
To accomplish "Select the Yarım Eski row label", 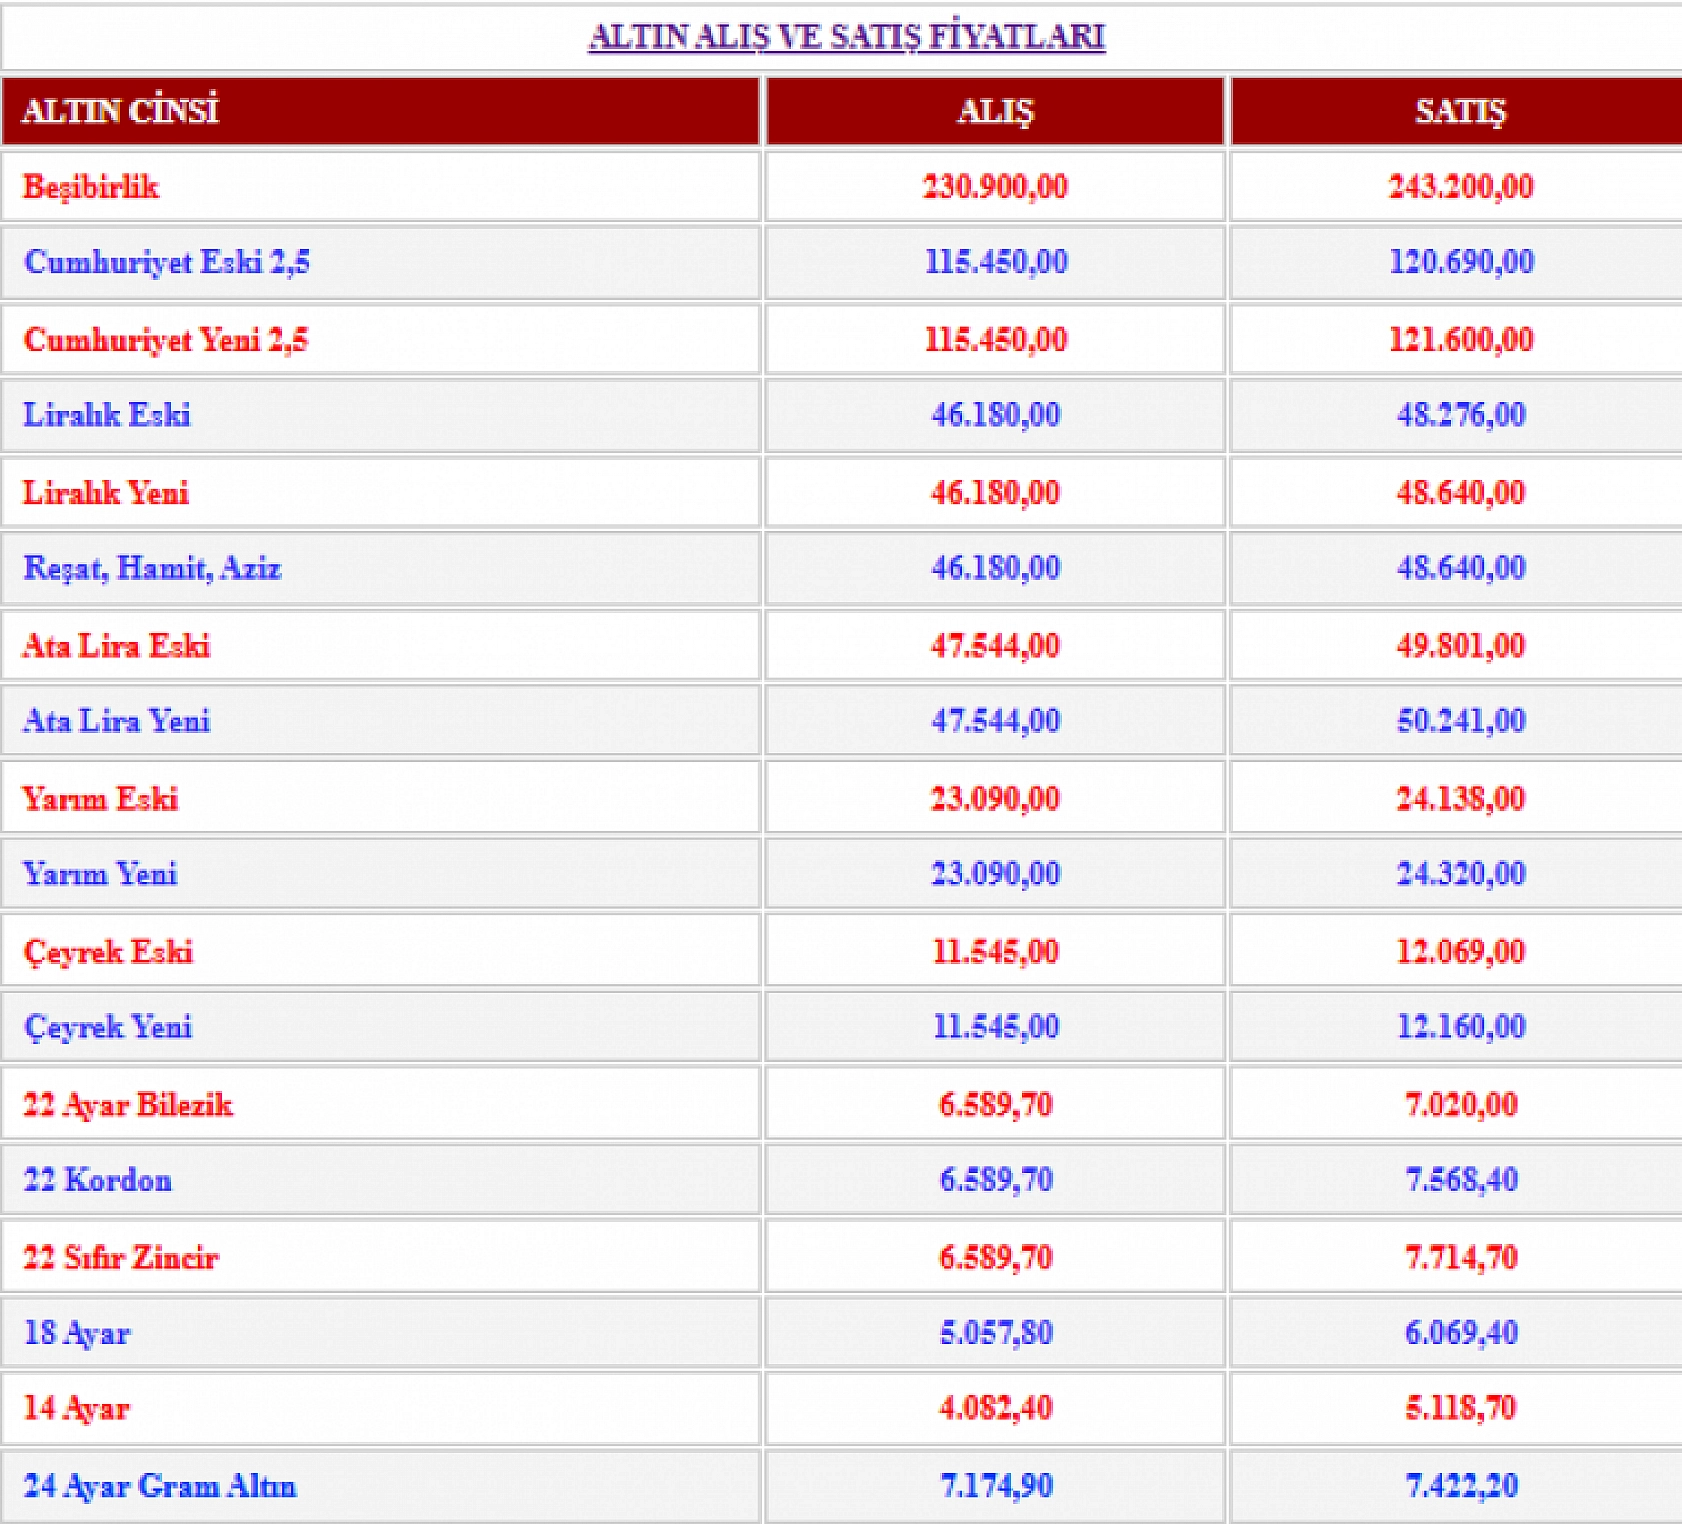I will tap(100, 799).
